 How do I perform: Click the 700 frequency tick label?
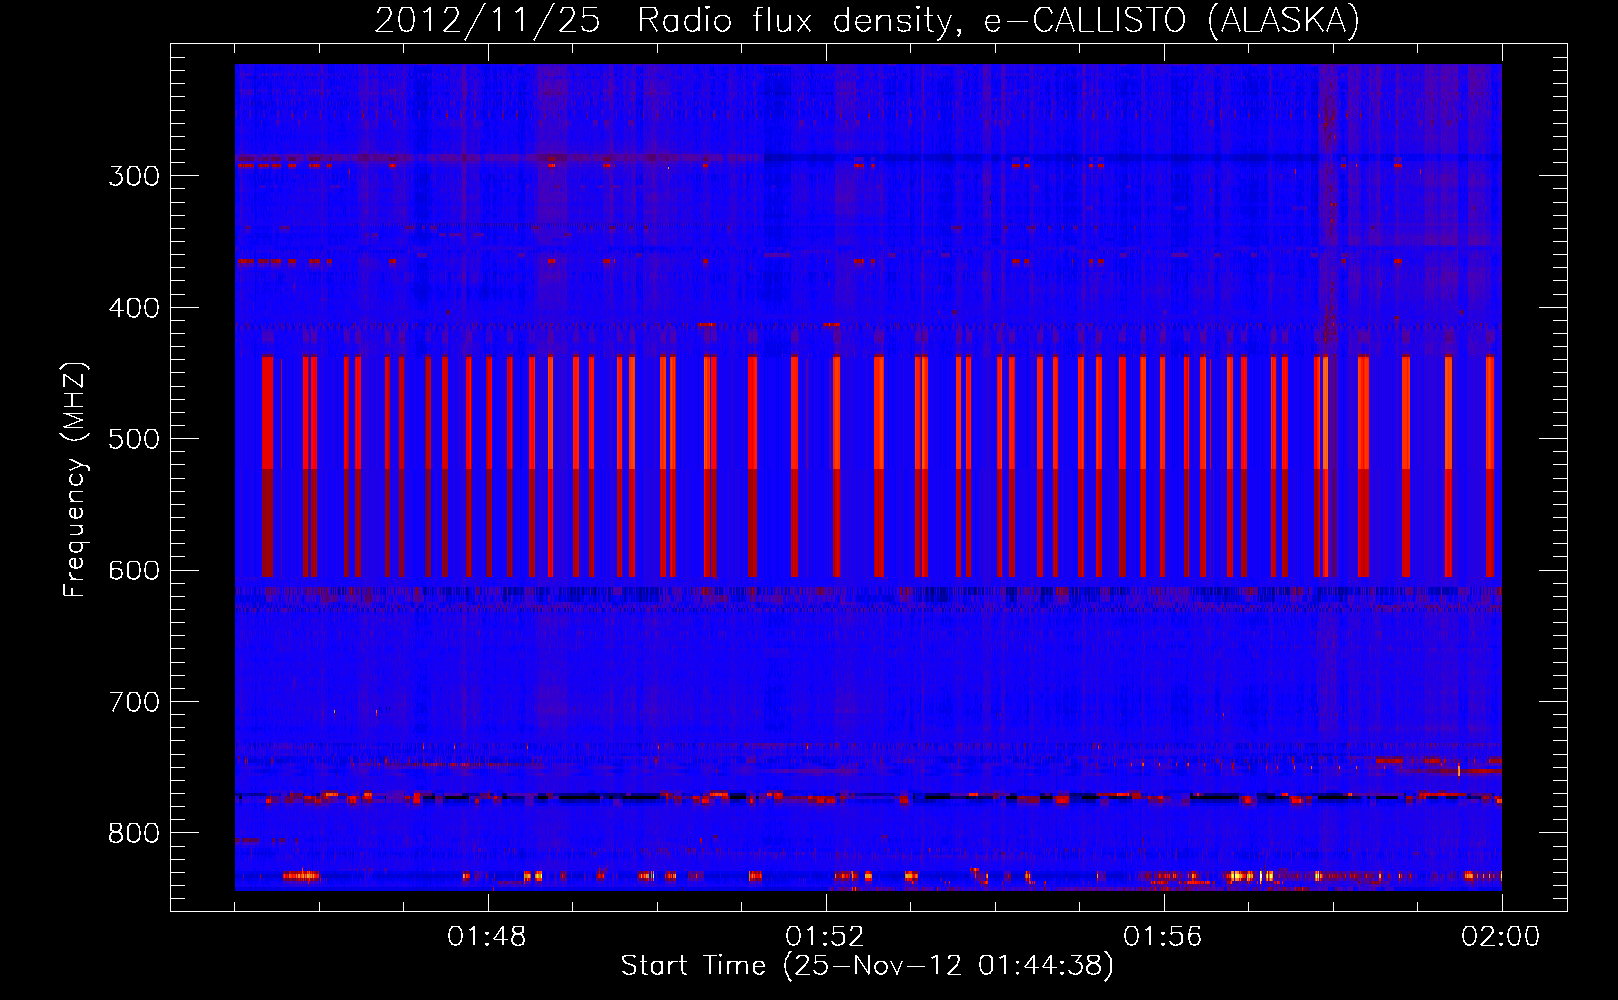point(134,702)
